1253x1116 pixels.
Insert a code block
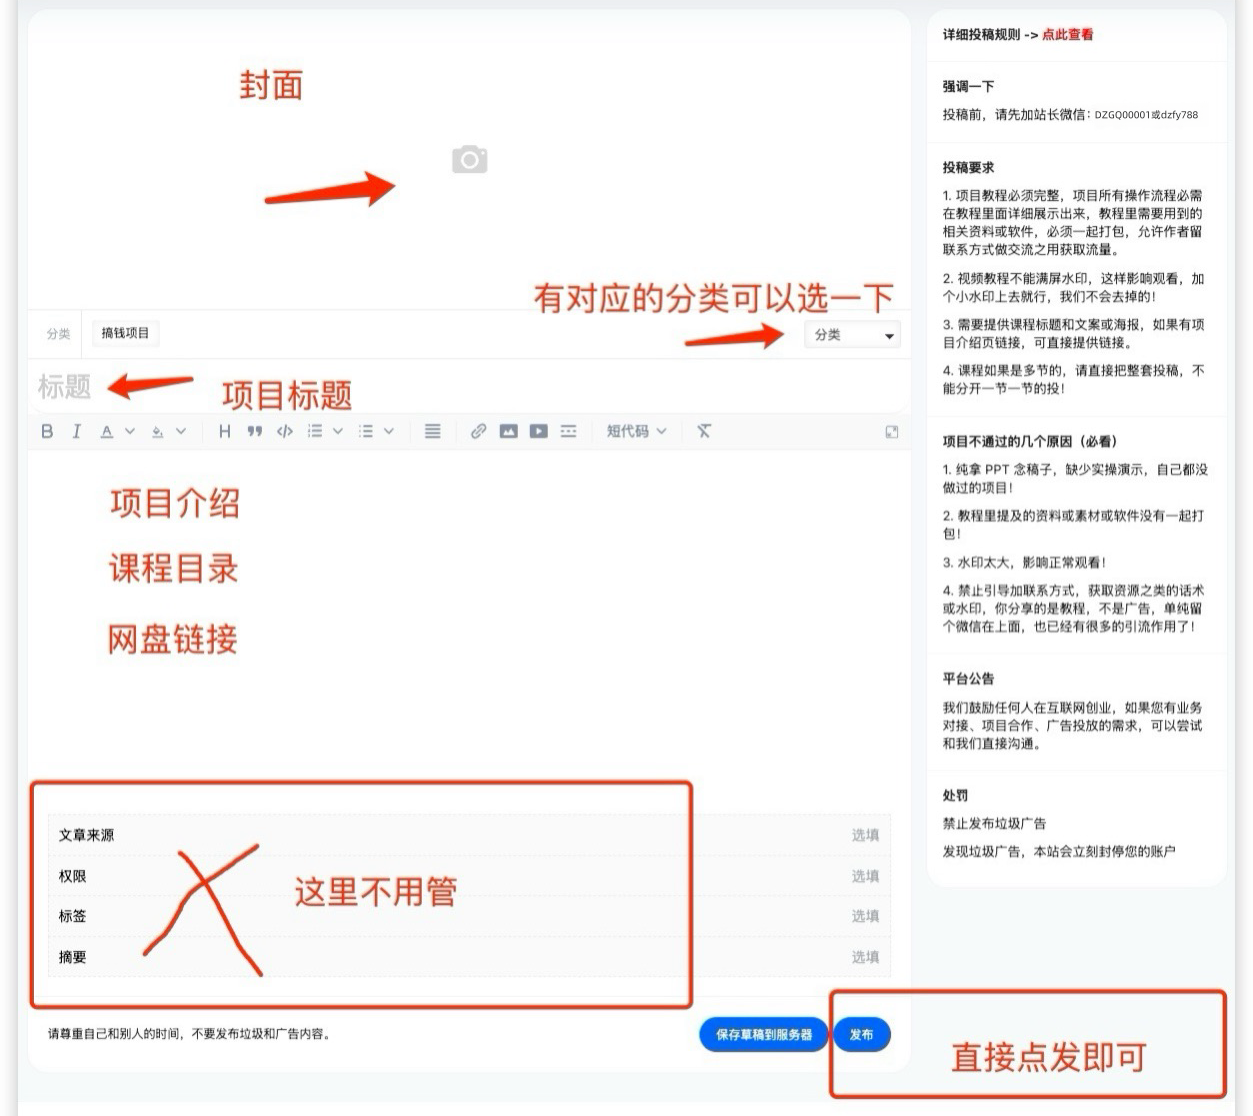tap(285, 431)
